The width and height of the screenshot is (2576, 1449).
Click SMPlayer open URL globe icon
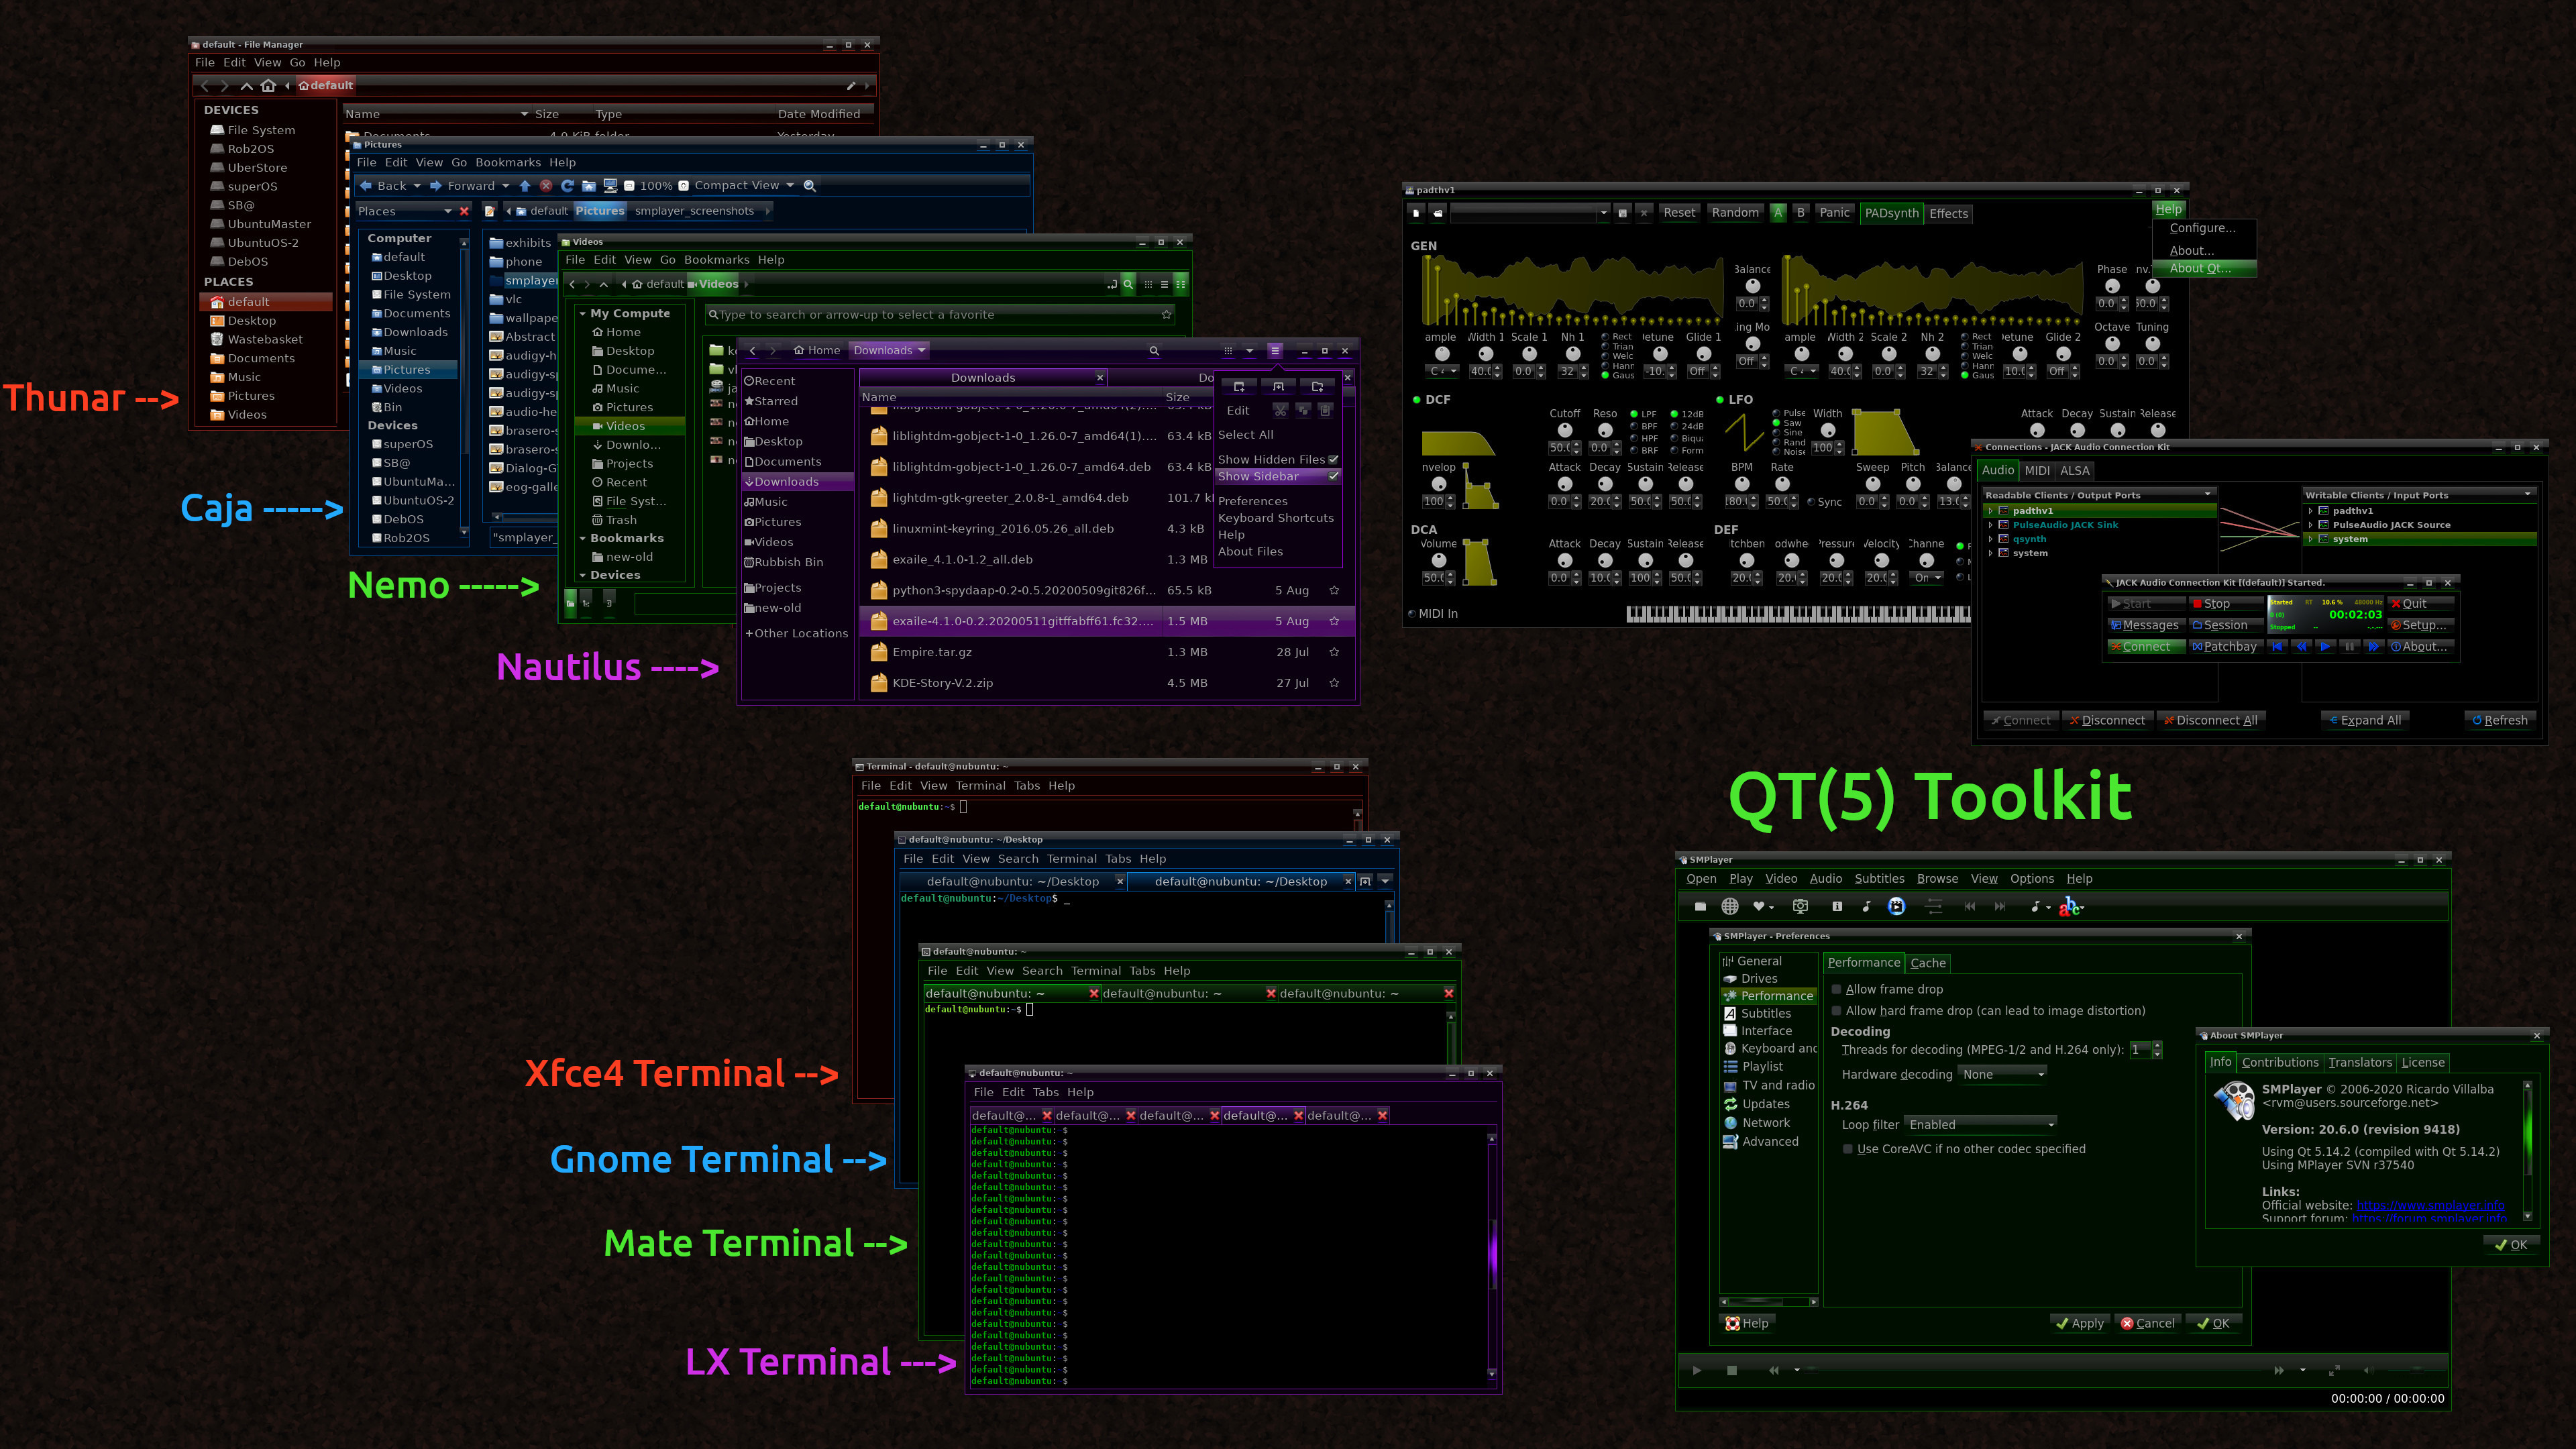pos(1730,907)
